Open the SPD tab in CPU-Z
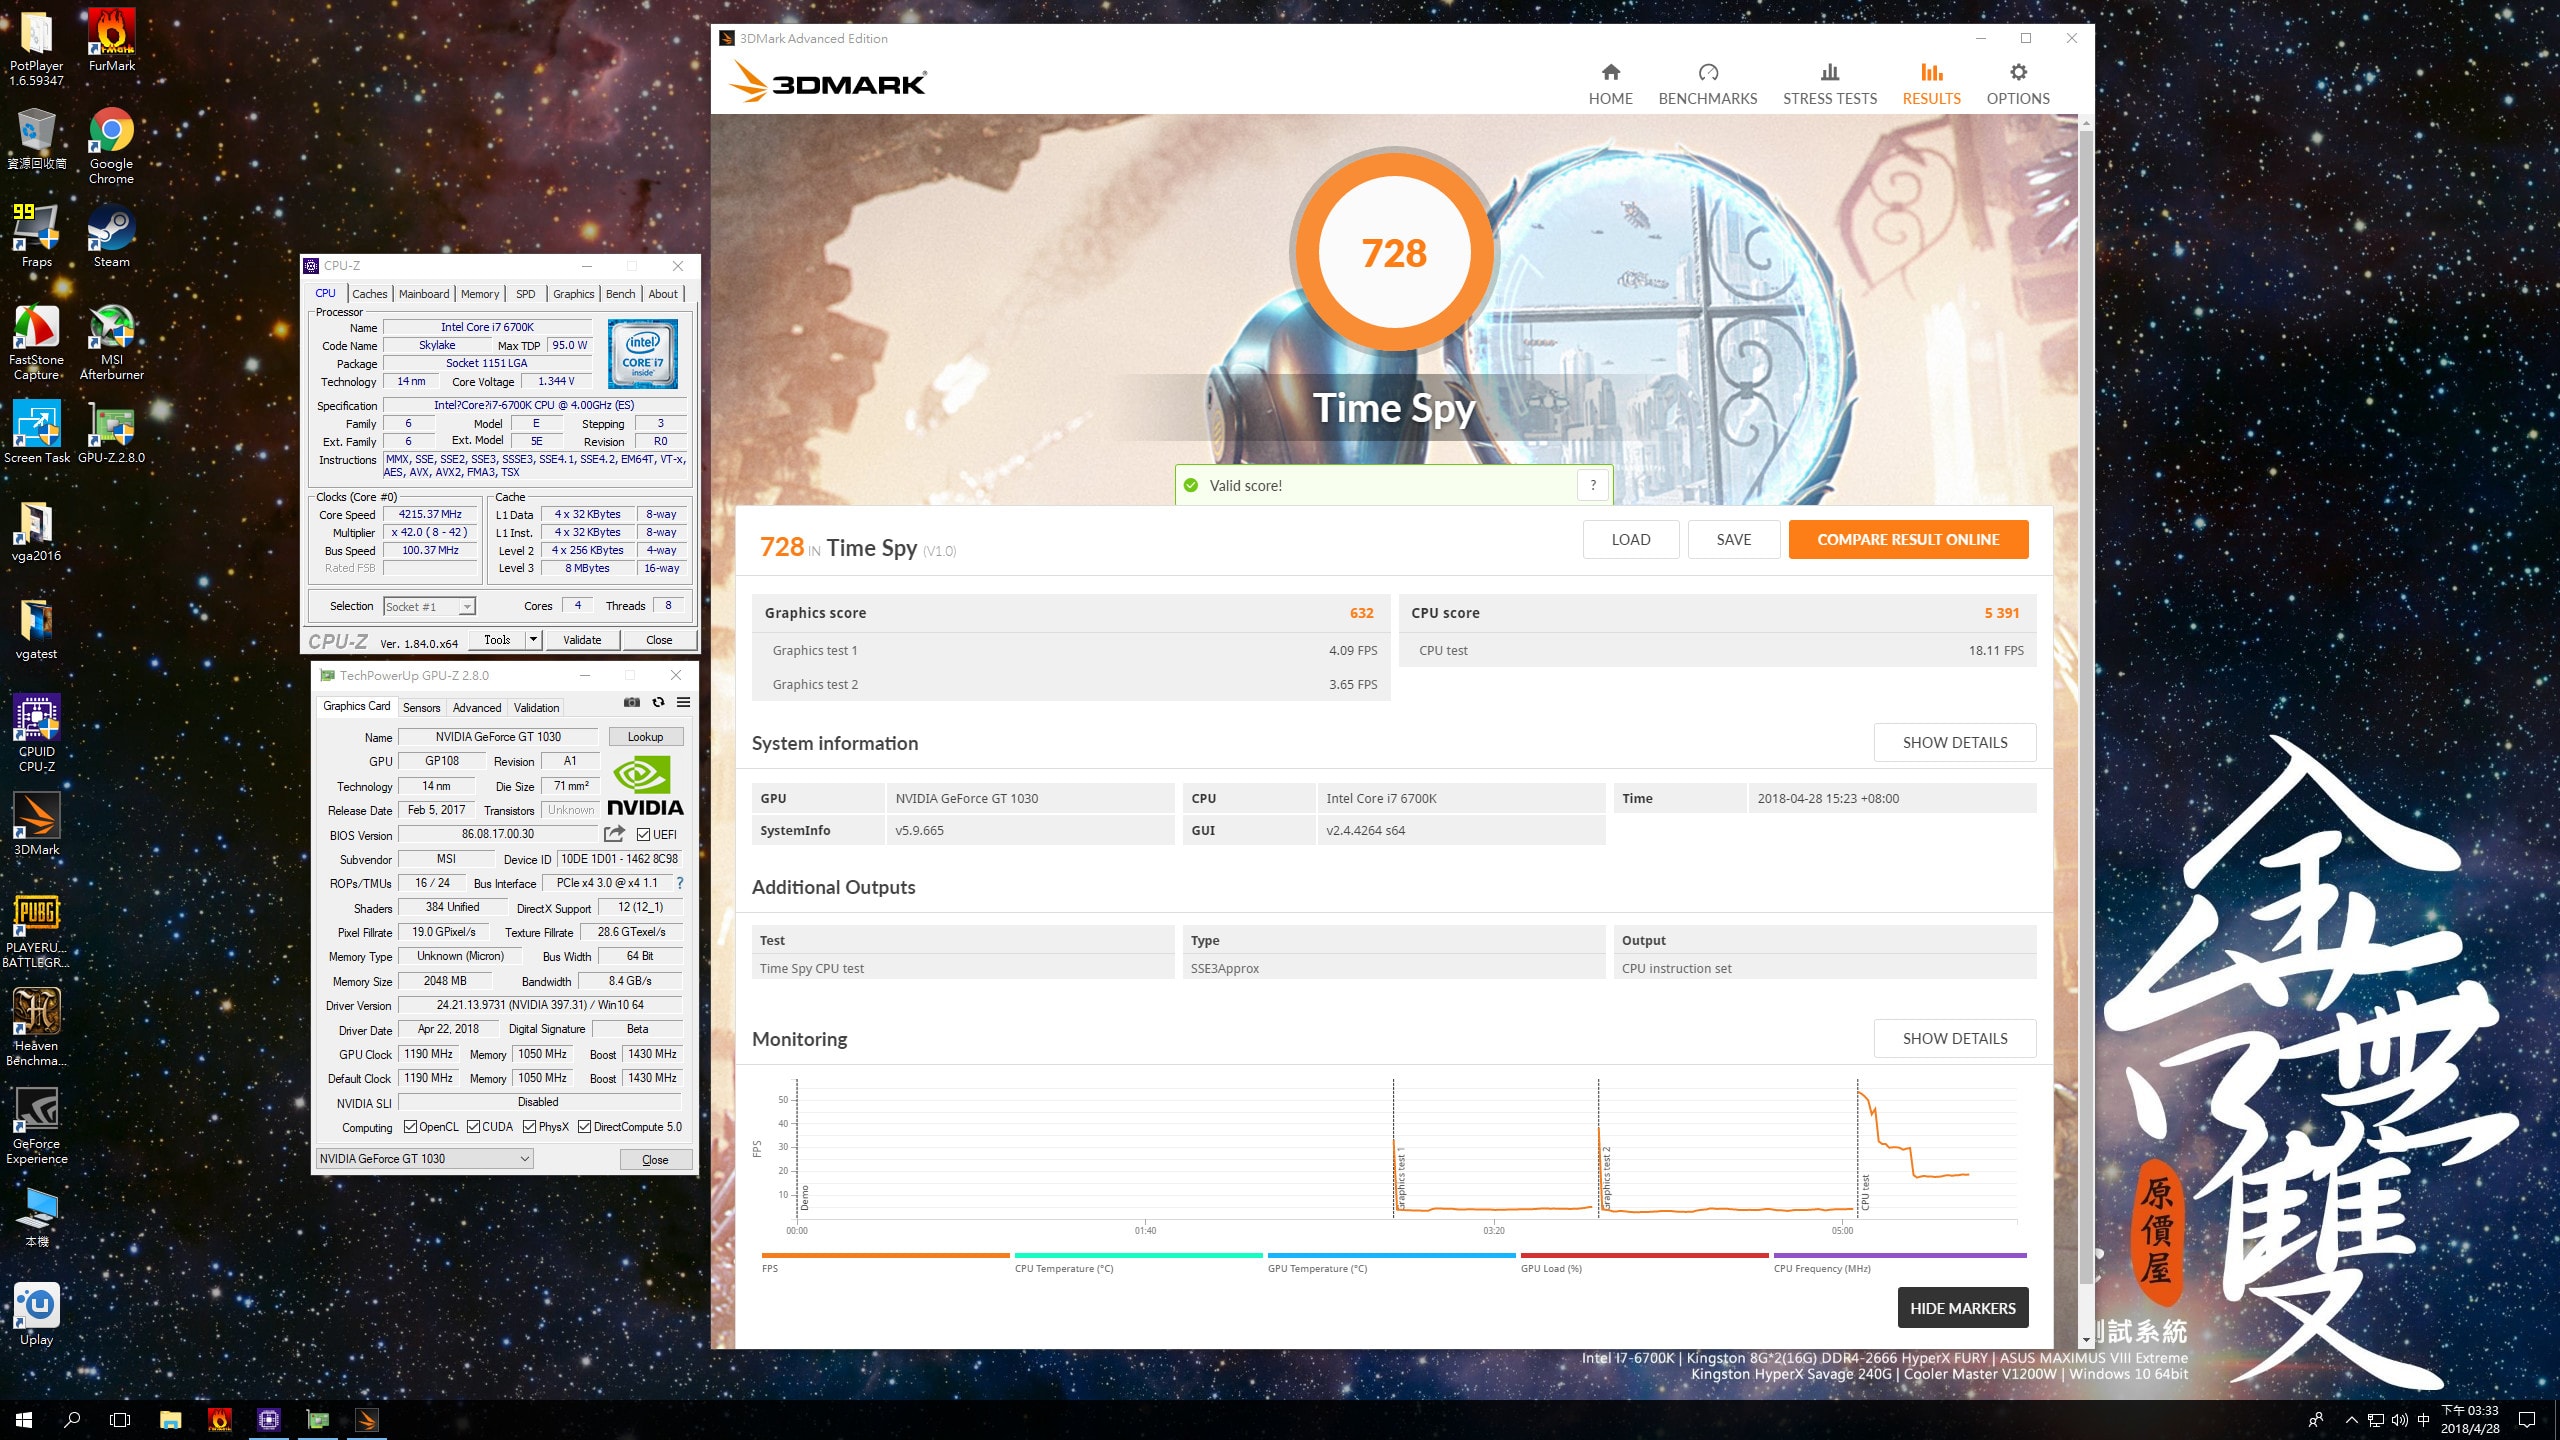 tap(526, 294)
